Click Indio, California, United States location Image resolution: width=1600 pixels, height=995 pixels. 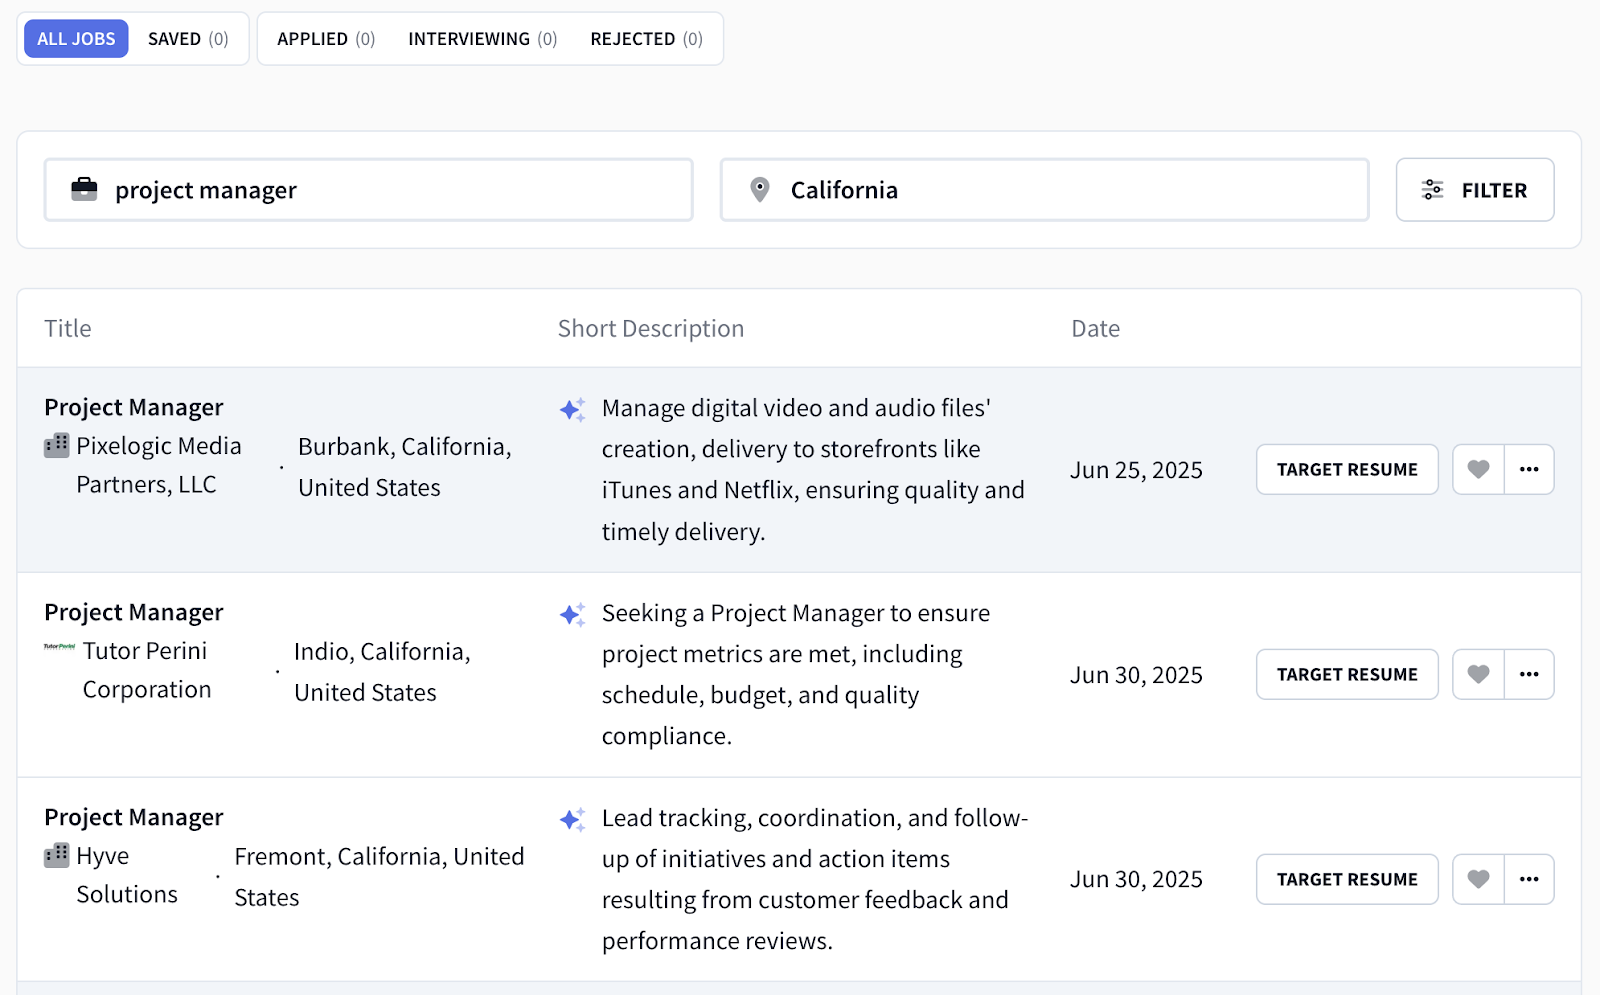pyautogui.click(x=382, y=672)
